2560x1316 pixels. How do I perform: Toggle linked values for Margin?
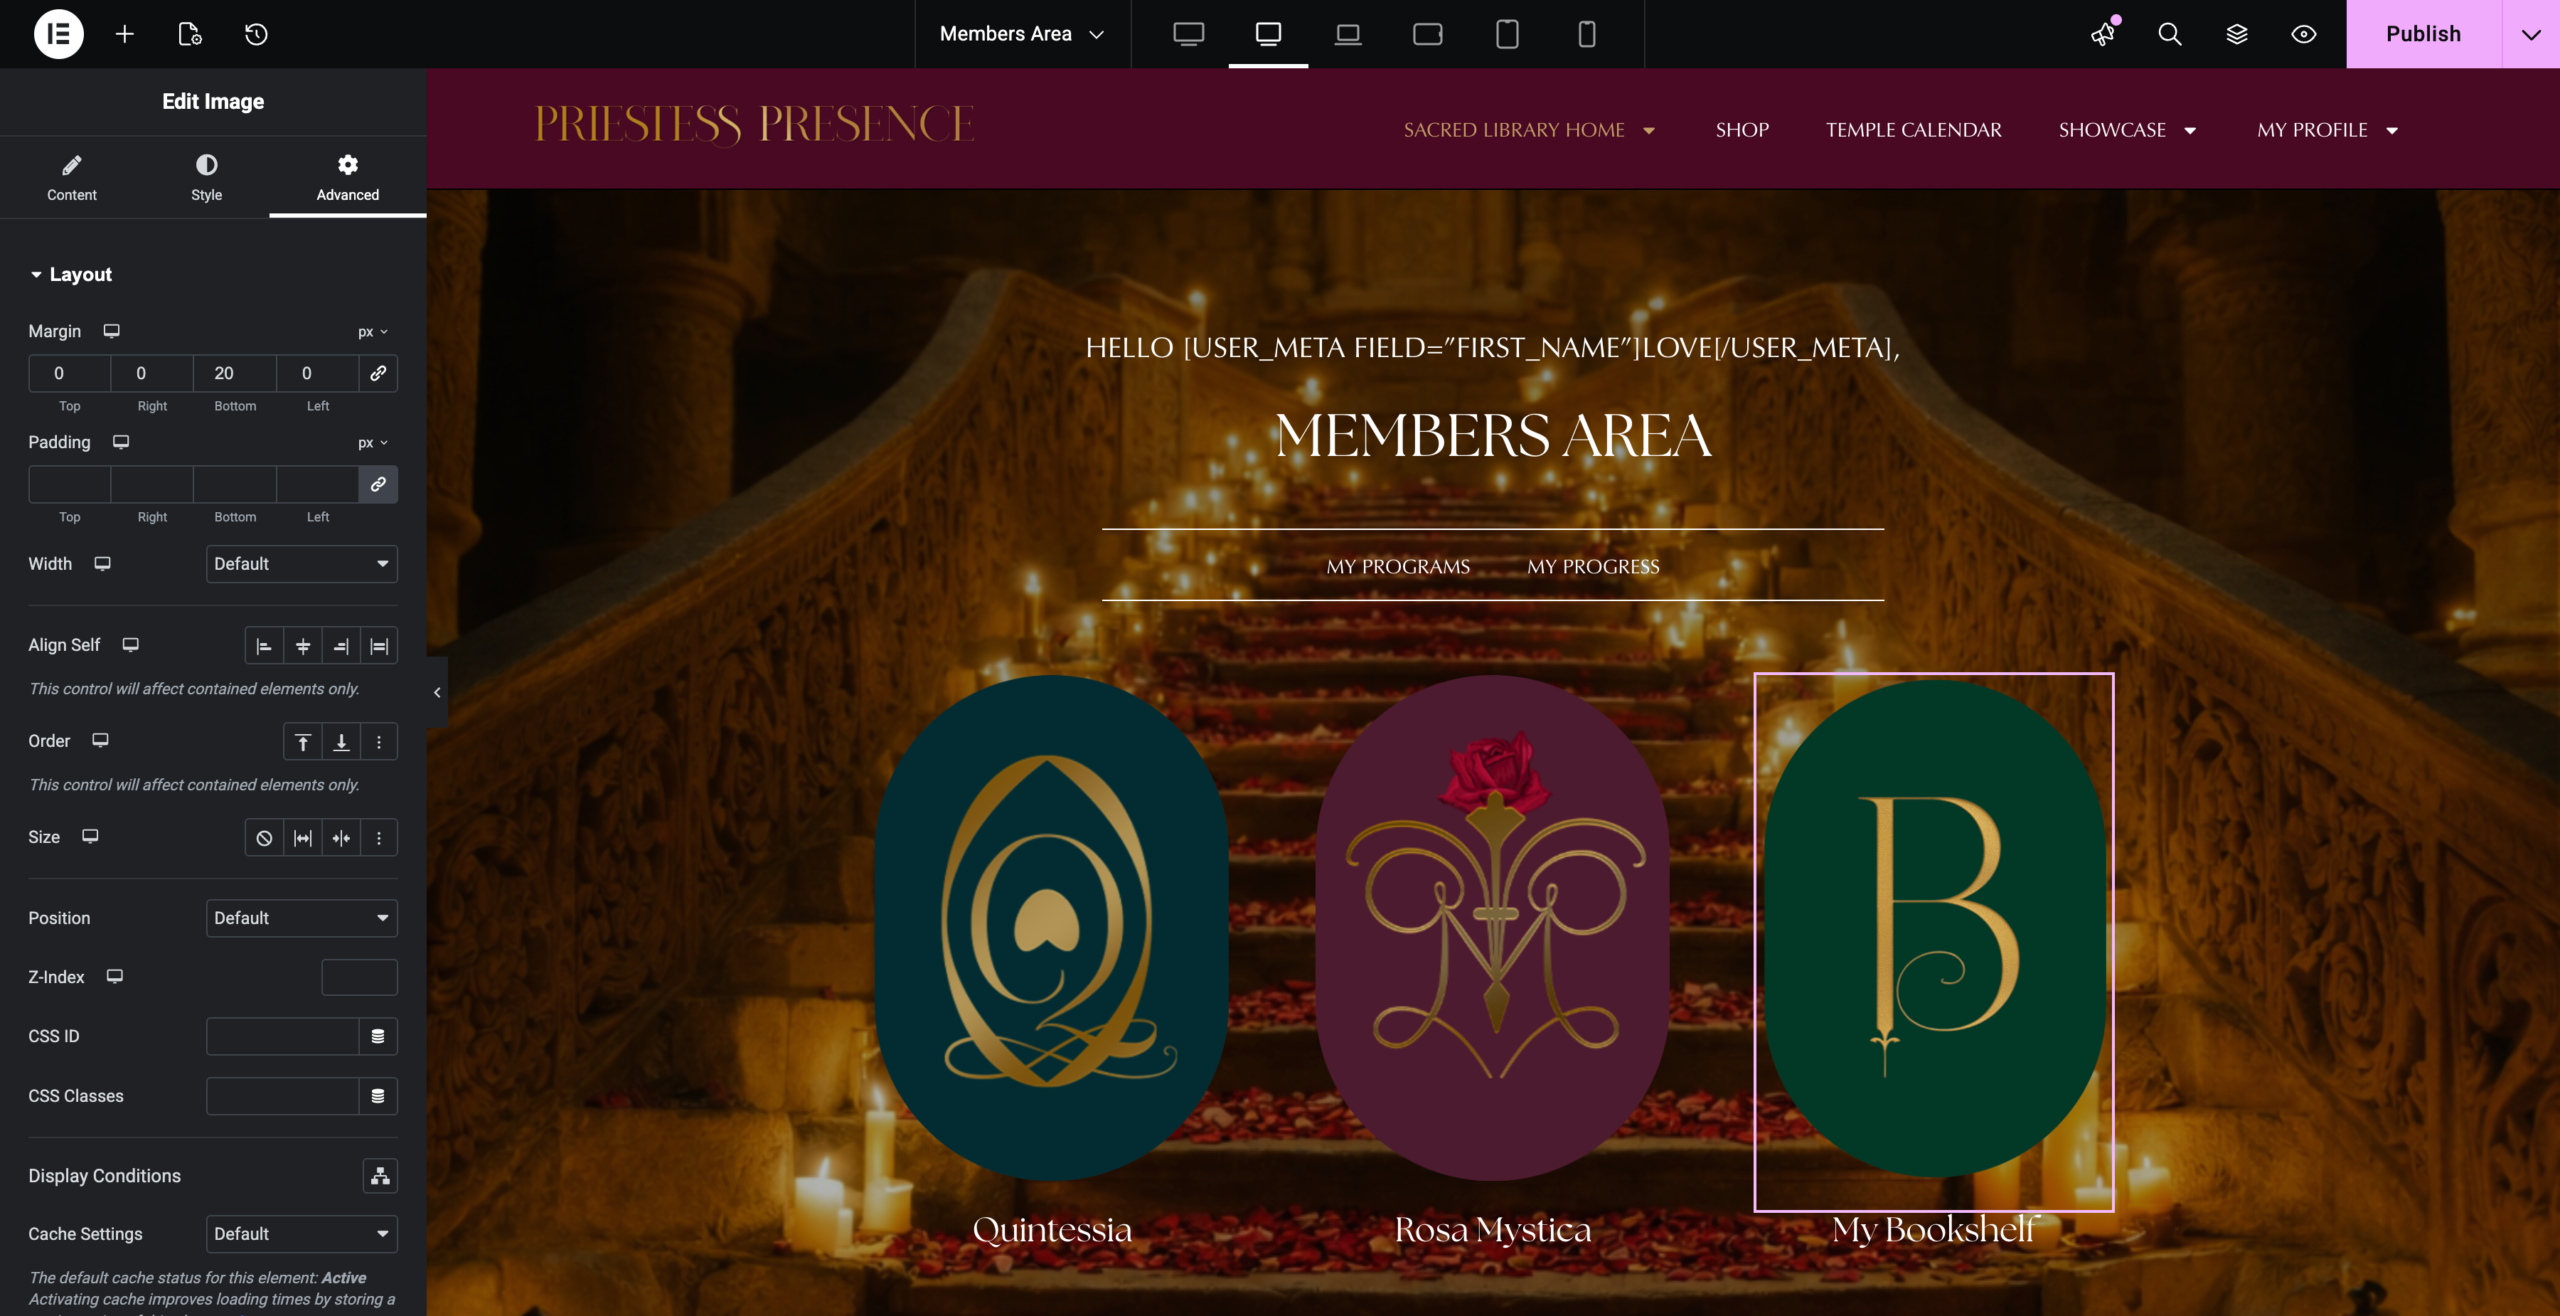tap(378, 373)
